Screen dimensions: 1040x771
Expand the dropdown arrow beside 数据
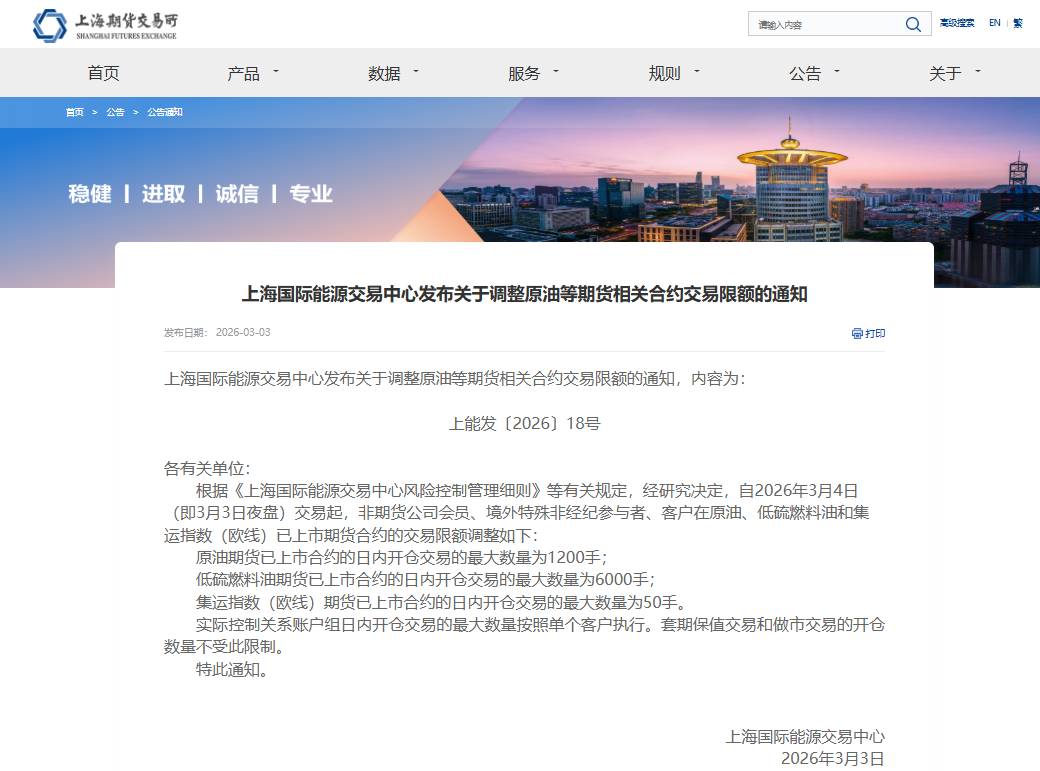coord(416,70)
